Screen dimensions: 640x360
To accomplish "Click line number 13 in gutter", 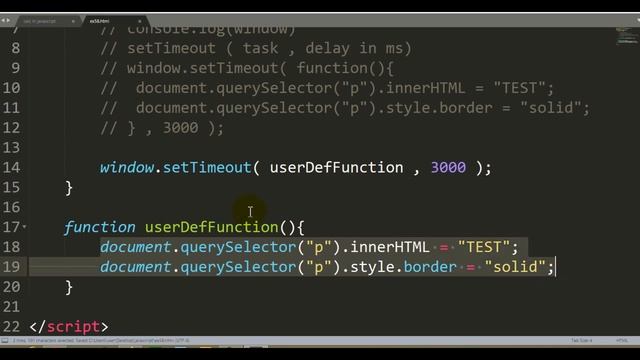I will pos(11,147).
